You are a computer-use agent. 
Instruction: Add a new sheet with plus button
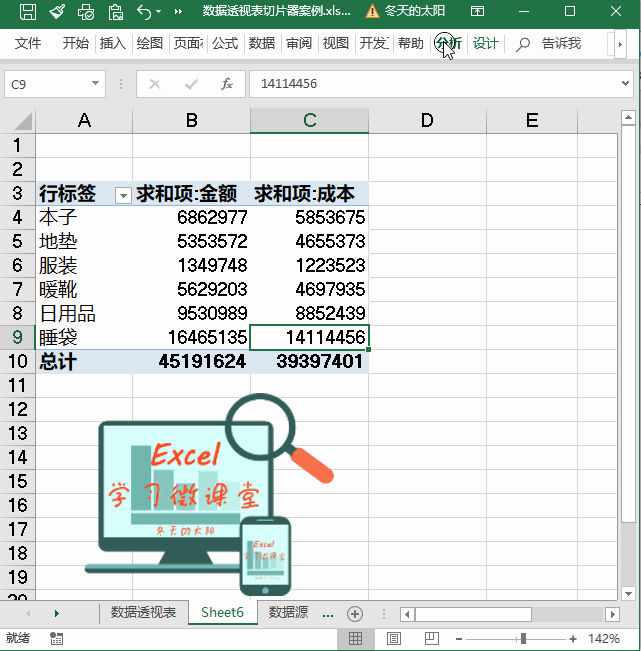point(355,614)
